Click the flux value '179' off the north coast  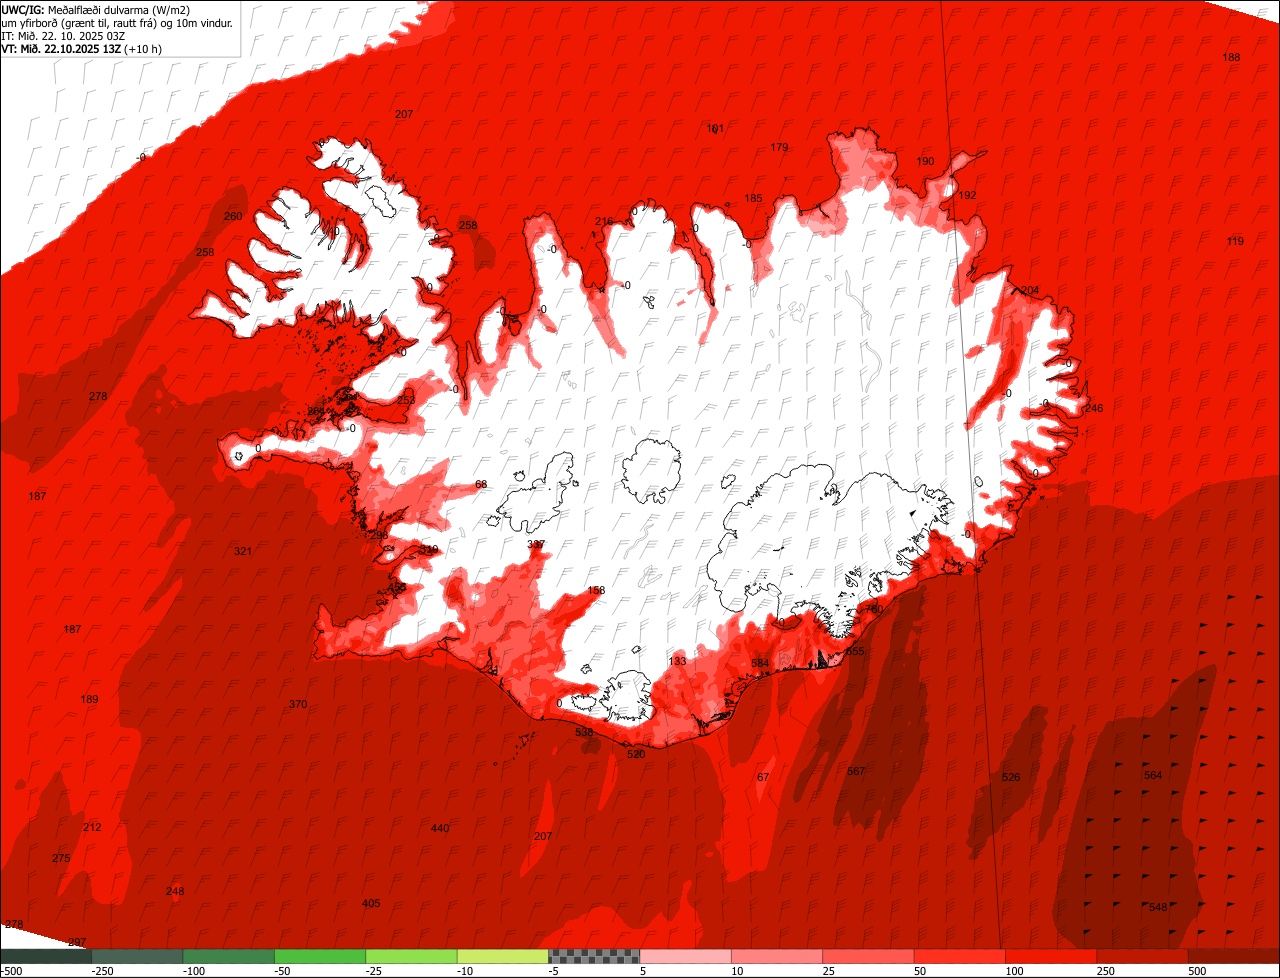click(779, 148)
